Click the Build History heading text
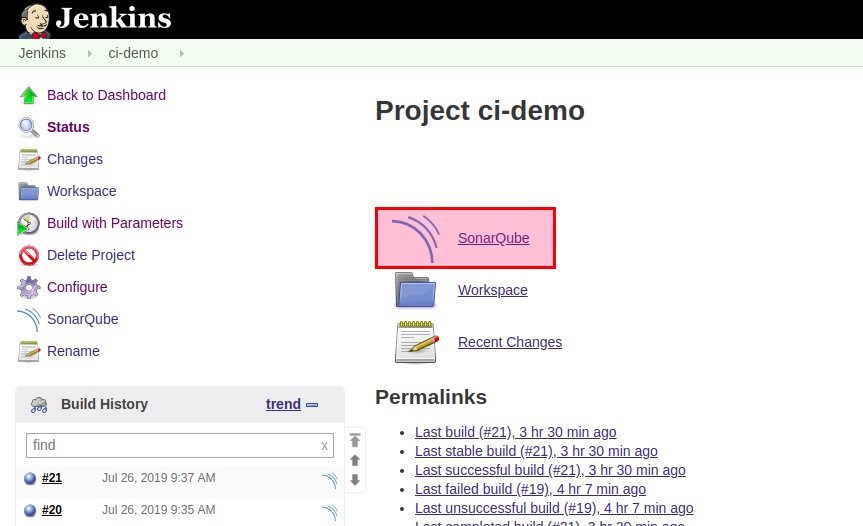This screenshot has height=526, width=863. 105,404
